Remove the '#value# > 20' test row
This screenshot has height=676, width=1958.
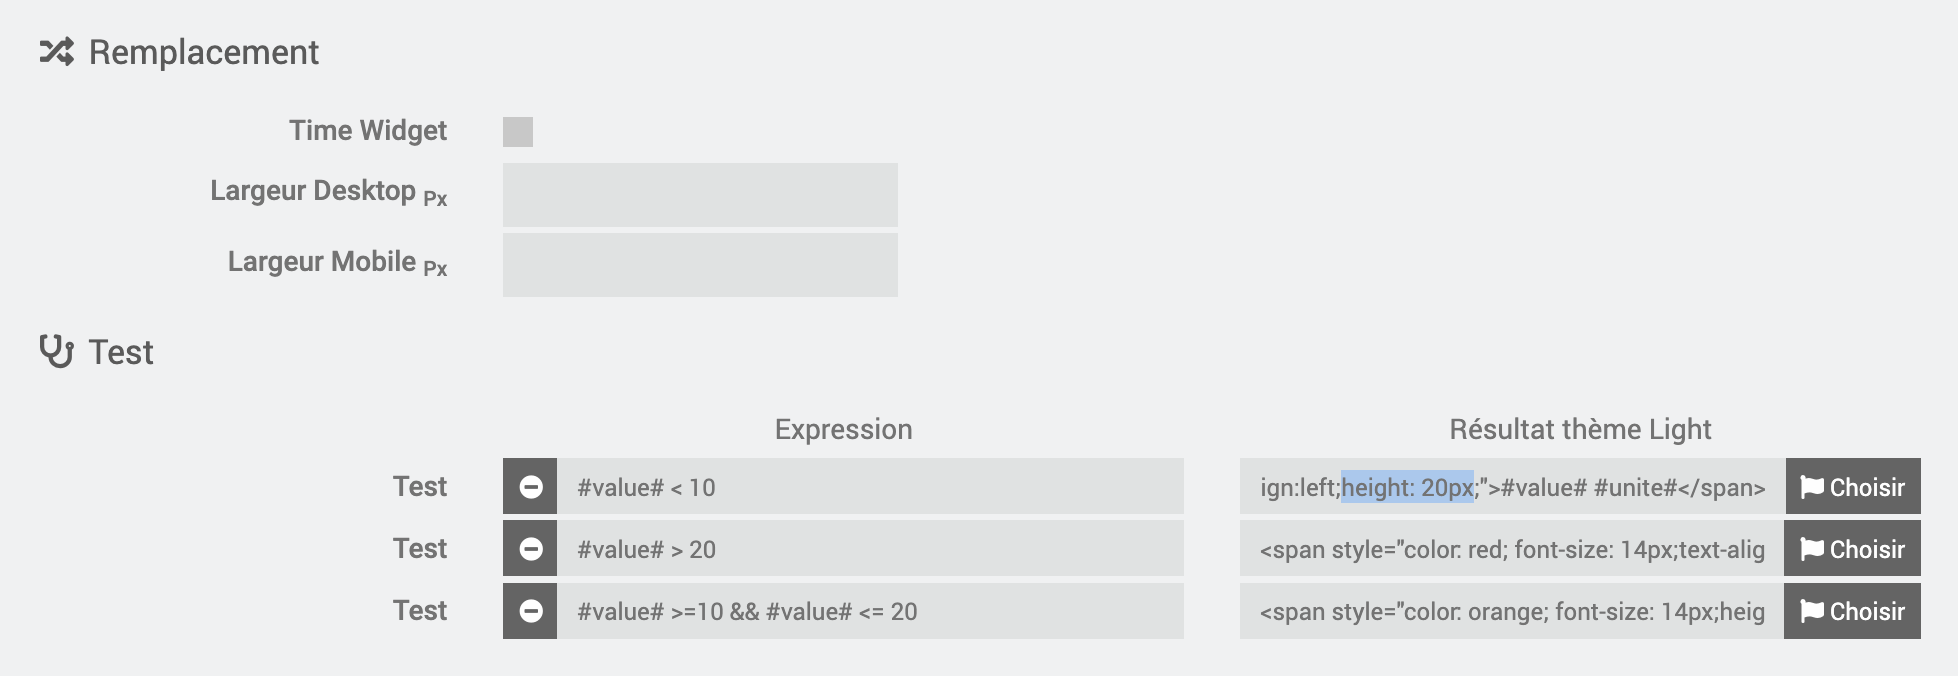pos(530,549)
